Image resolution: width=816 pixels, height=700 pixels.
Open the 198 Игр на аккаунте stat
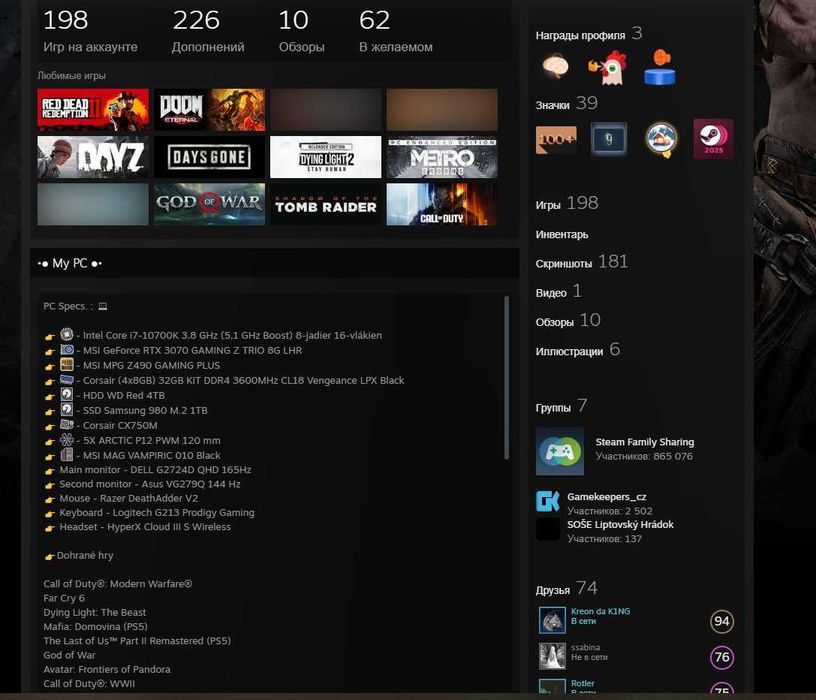(91, 31)
